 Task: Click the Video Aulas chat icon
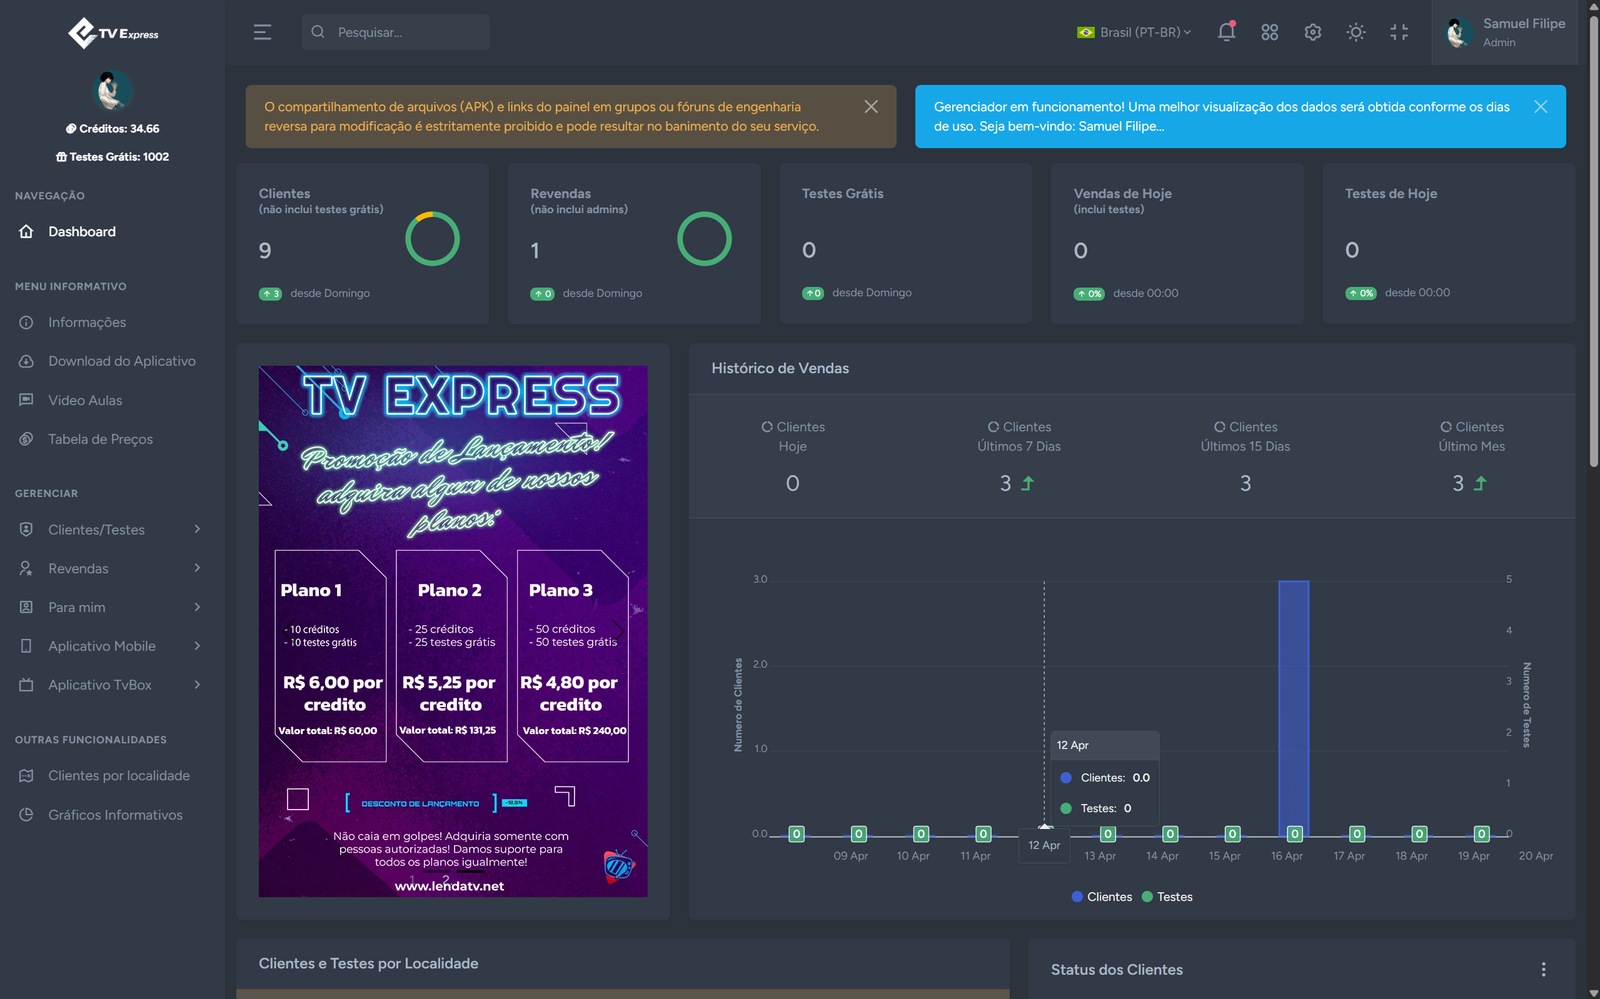27,400
